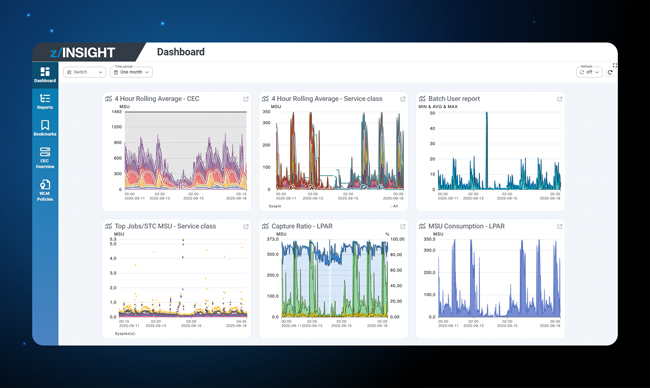Open WLM Policies from the sidebar
Image resolution: width=650 pixels, height=388 pixels.
tap(45, 190)
